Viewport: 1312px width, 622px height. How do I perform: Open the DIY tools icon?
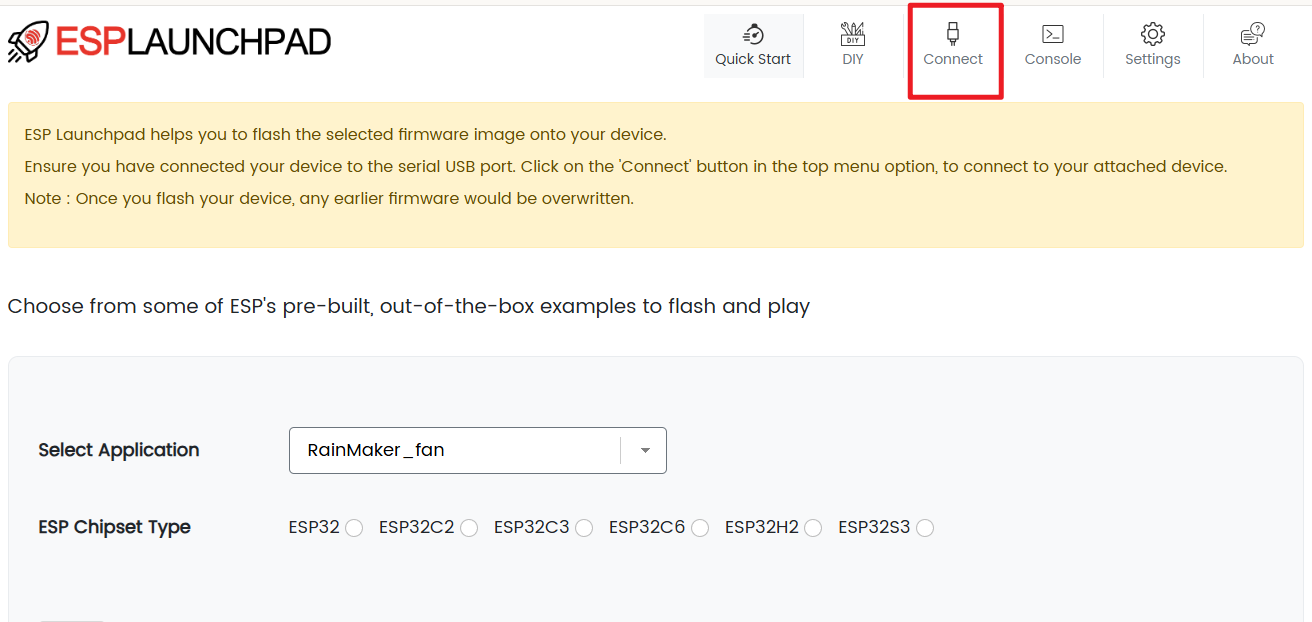853,34
